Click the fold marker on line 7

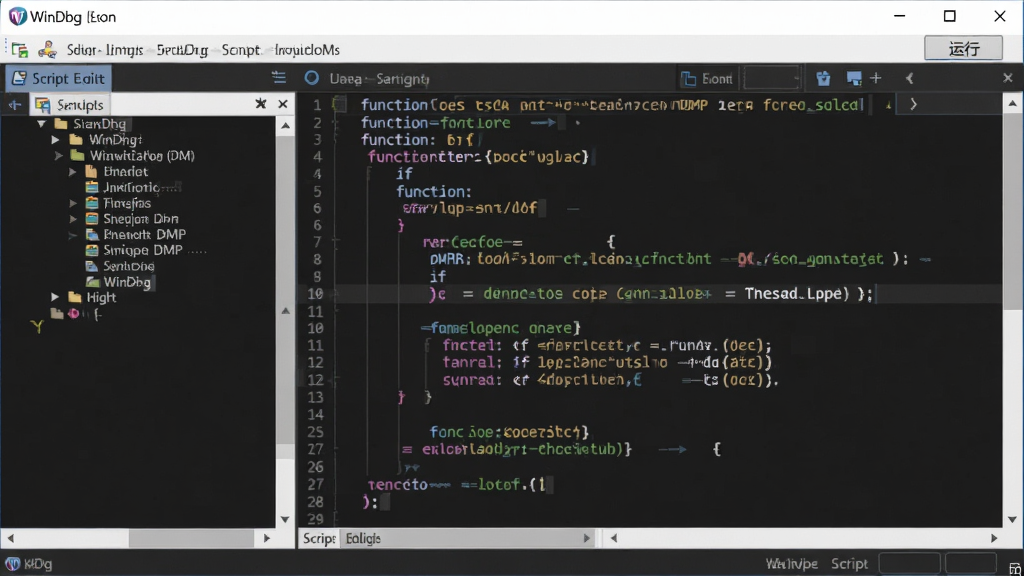click(x=336, y=242)
